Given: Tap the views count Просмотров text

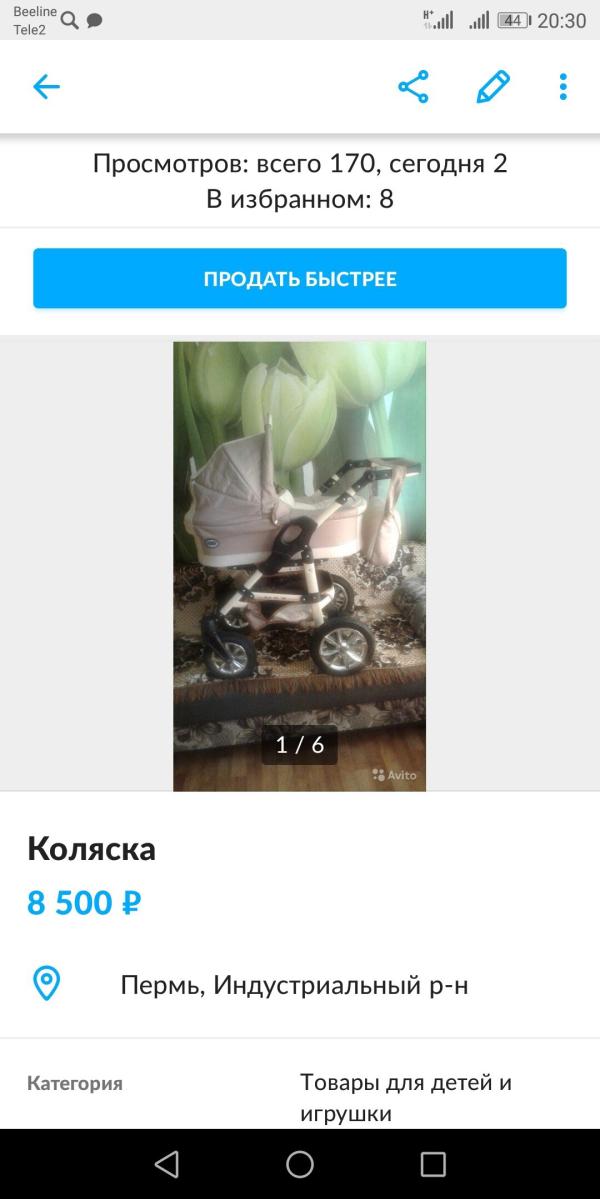Looking at the screenshot, I should click(300, 164).
